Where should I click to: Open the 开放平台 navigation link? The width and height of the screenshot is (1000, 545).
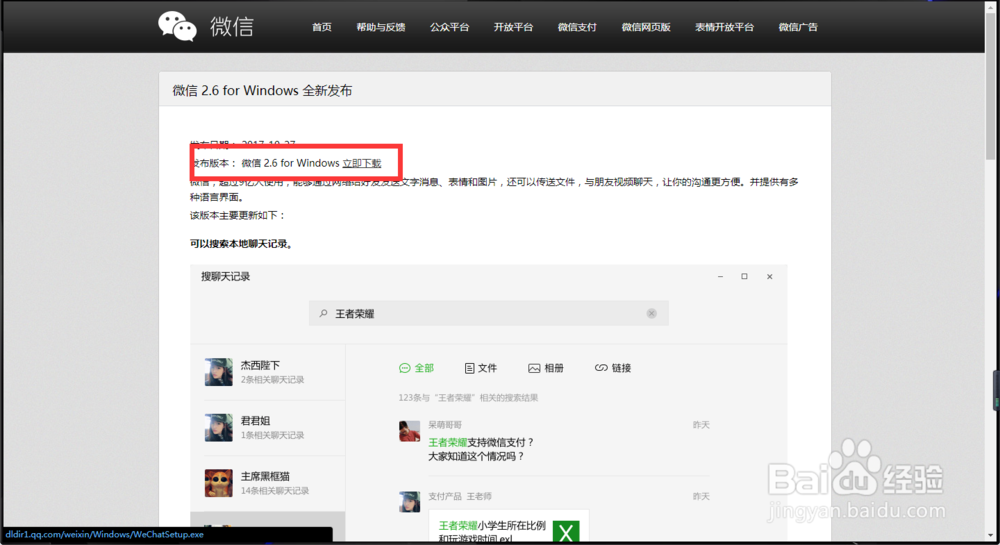pos(513,27)
